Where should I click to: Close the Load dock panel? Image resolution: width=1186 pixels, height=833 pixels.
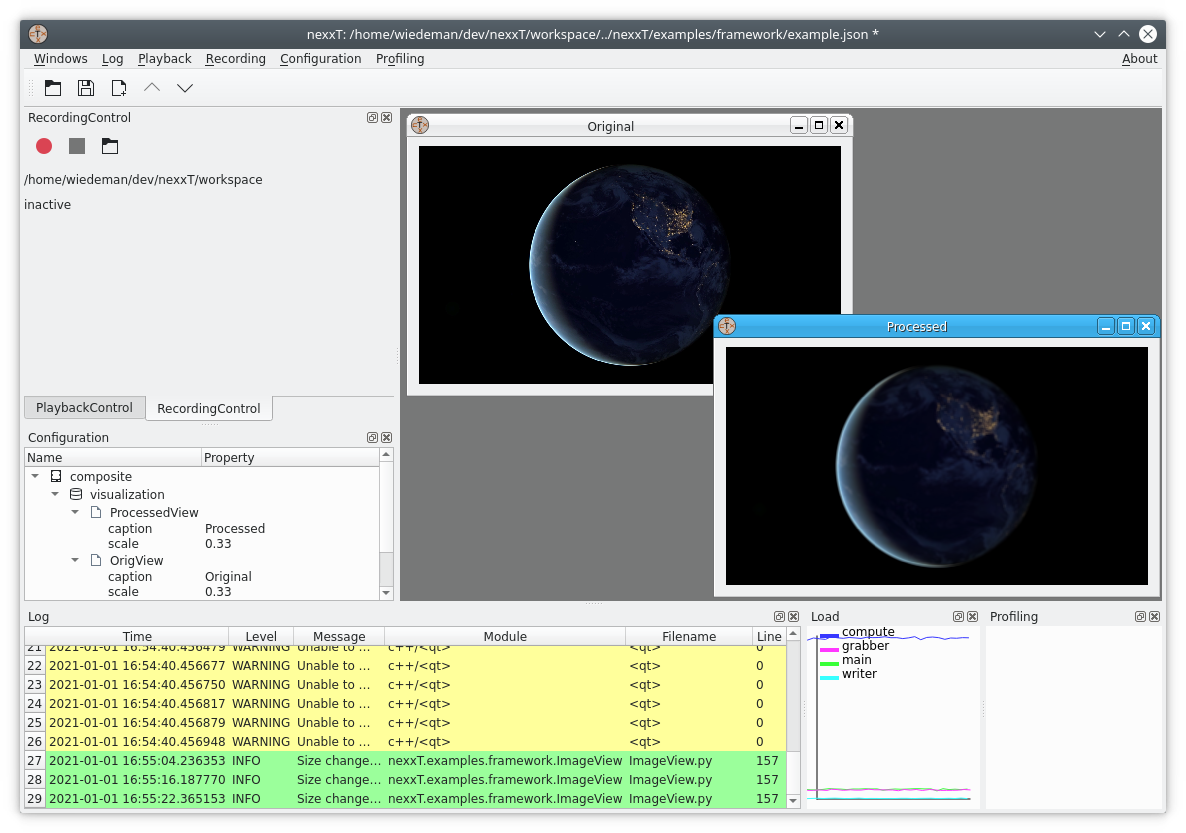pyautogui.click(x=973, y=617)
